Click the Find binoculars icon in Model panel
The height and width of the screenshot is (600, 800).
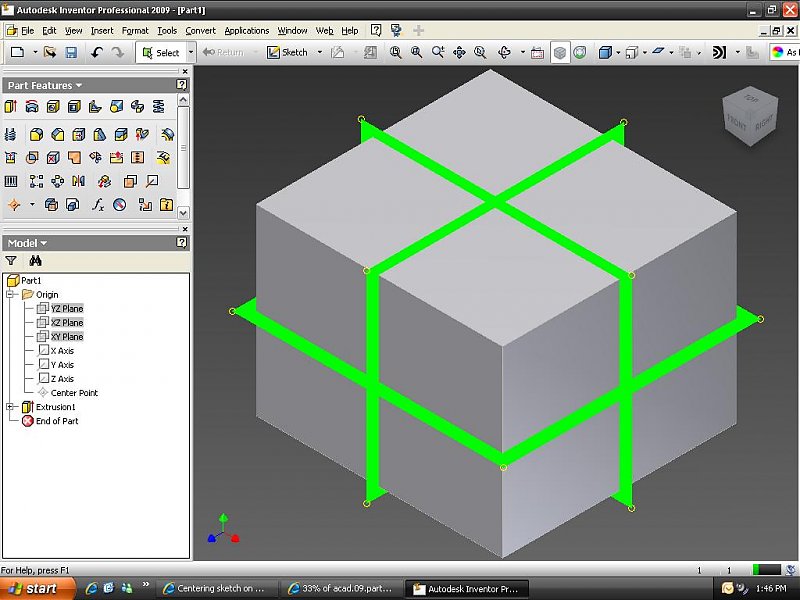pyautogui.click(x=35, y=260)
